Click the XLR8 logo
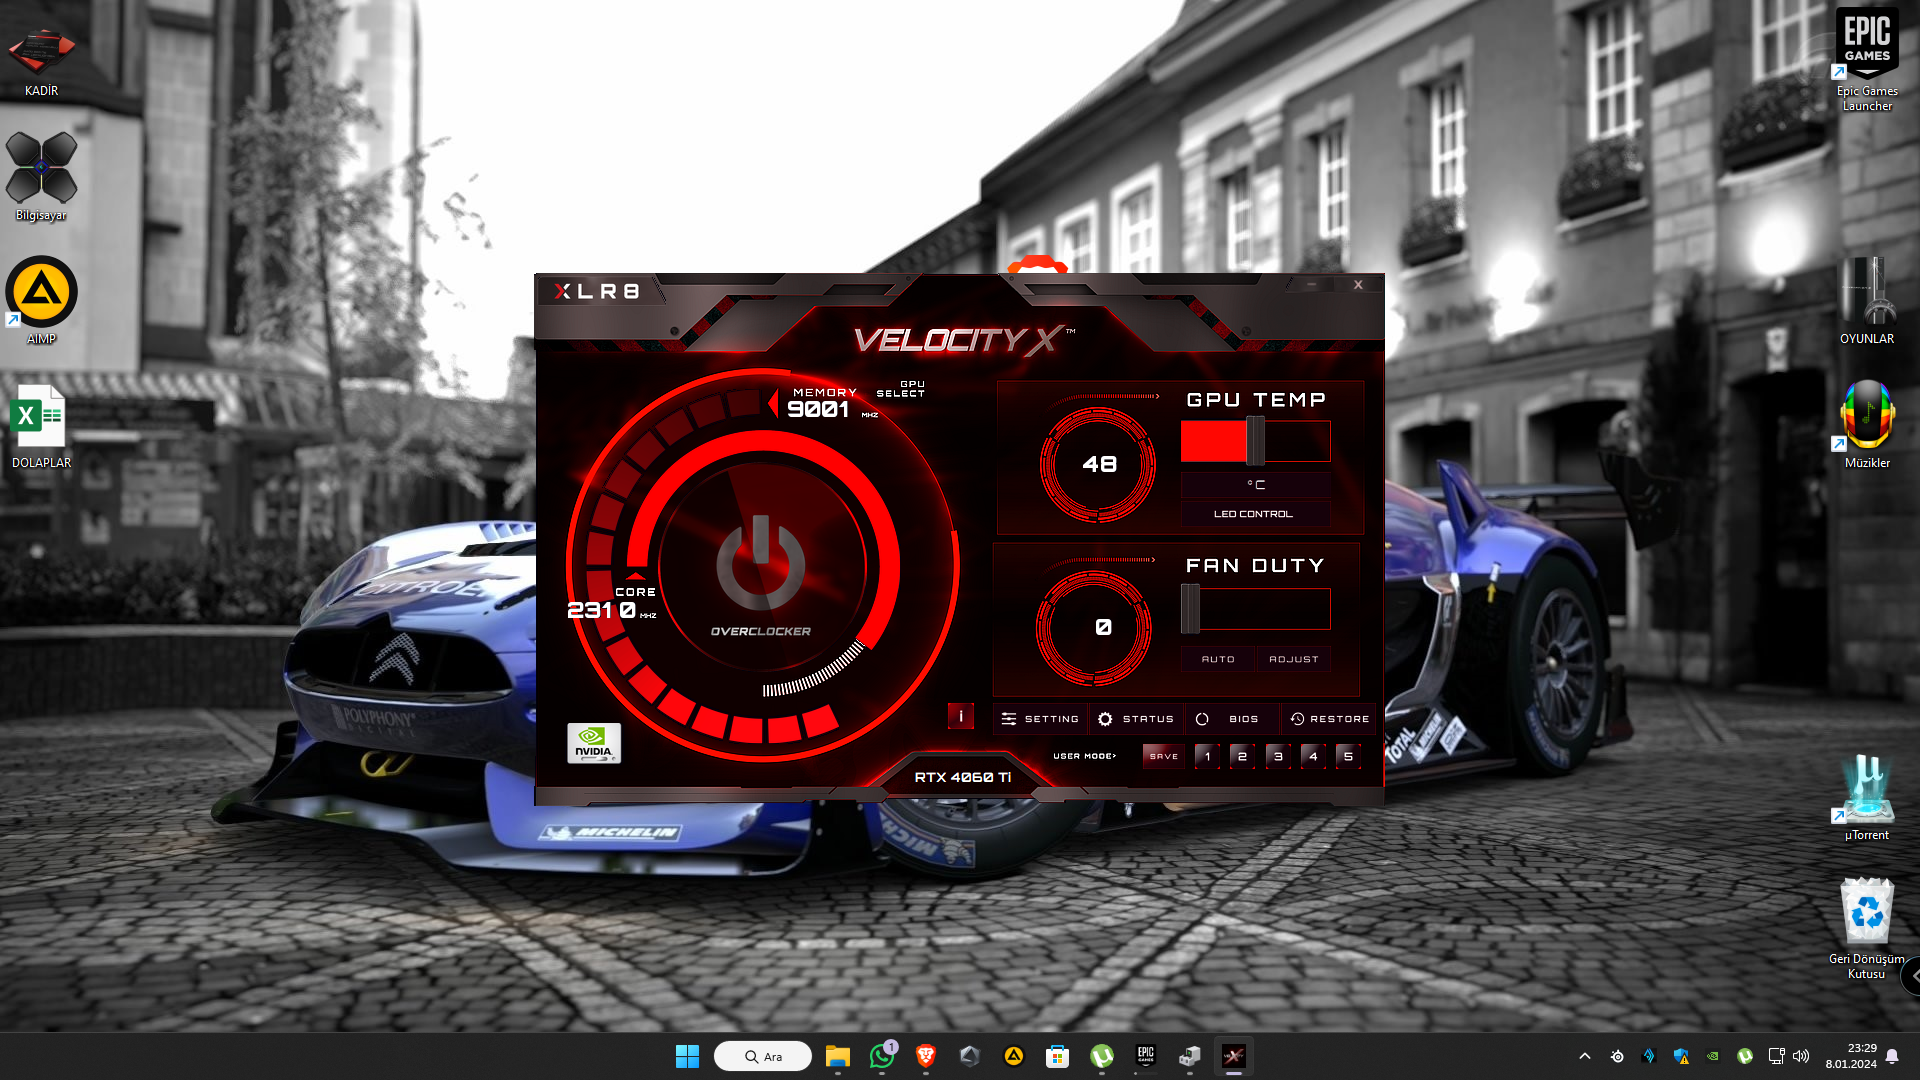1920x1080 pixels. point(597,291)
